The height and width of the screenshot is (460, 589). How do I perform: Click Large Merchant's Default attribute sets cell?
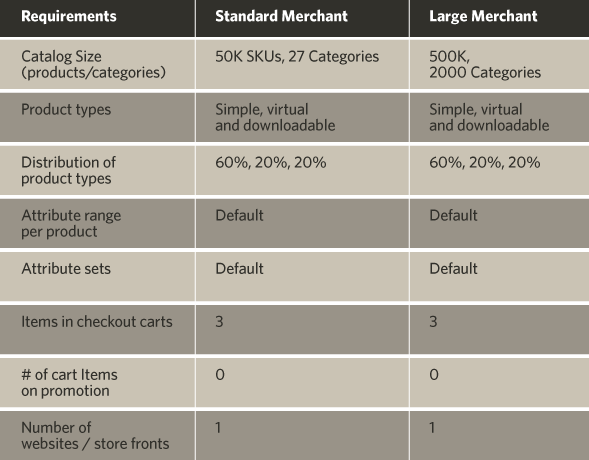(453, 269)
